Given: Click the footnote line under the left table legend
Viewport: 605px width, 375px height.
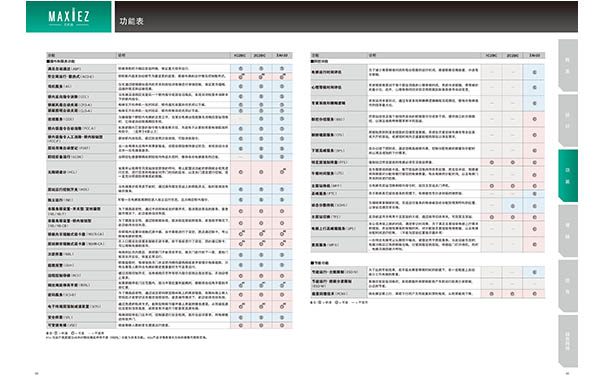Looking at the screenshot, I should tap(127, 337).
